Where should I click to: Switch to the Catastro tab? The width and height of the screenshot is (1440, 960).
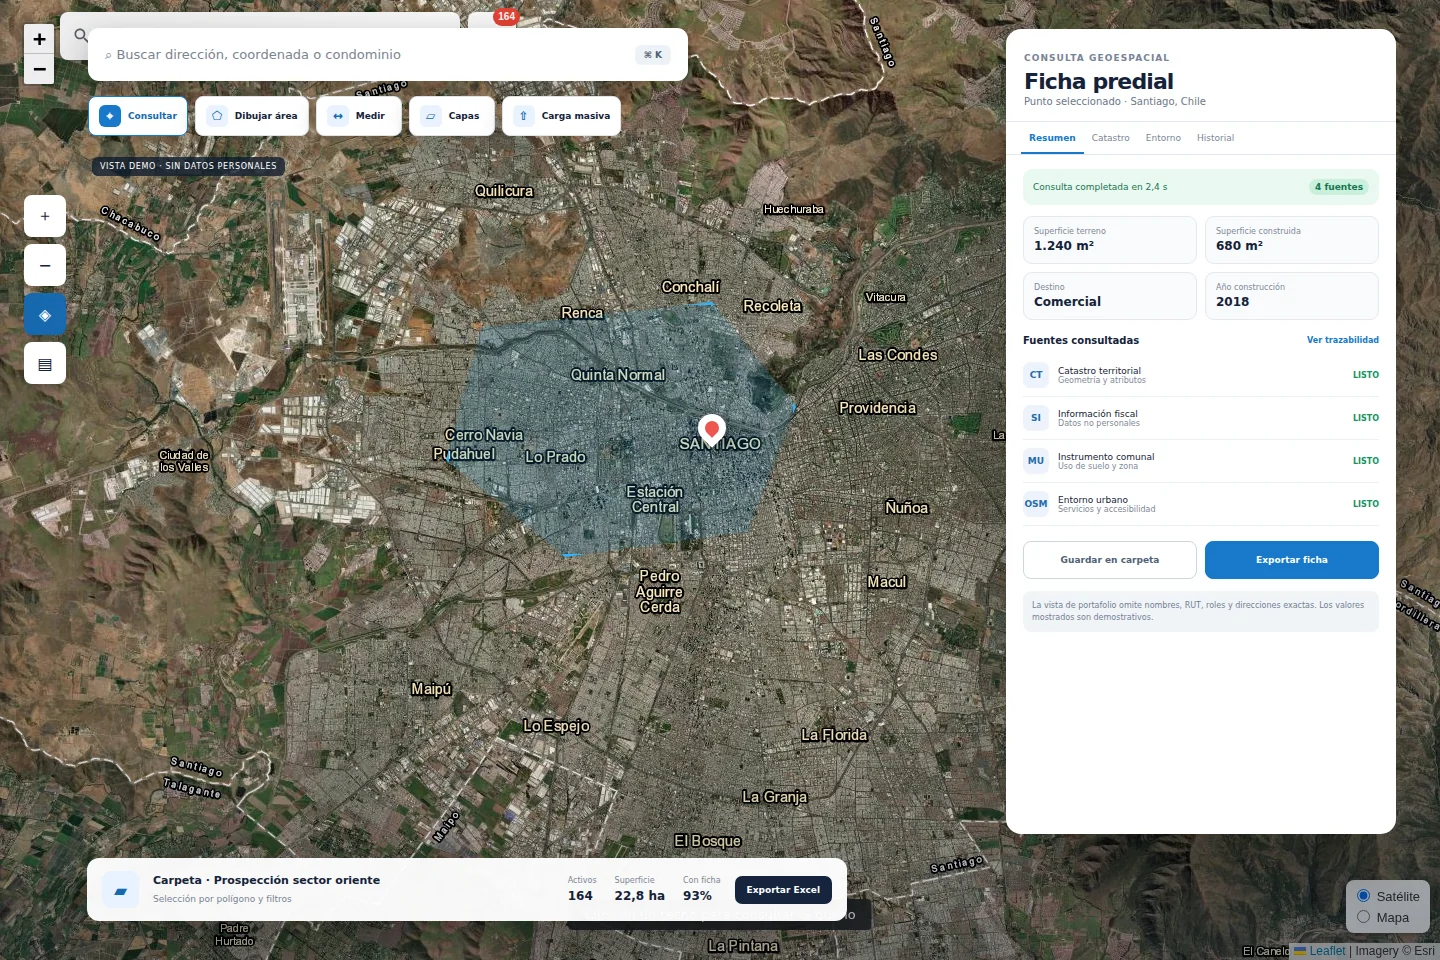[x=1110, y=138]
